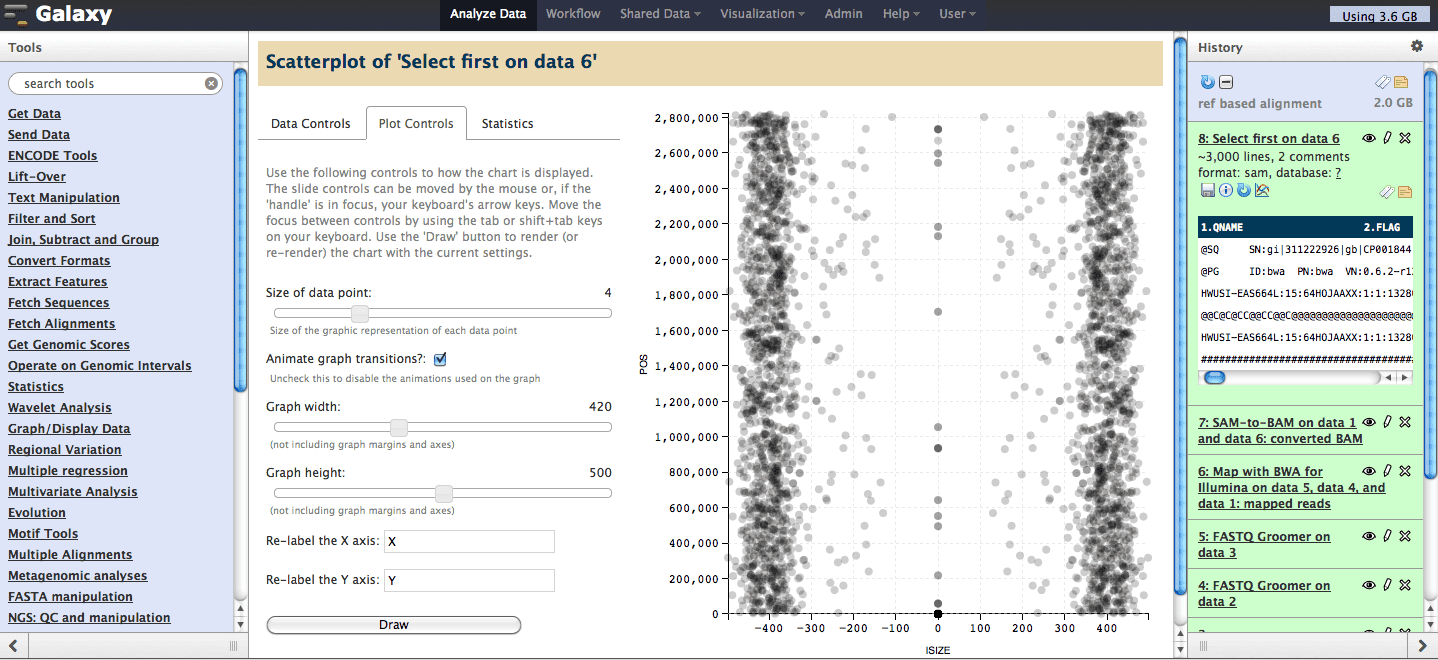Open the history options gear icon
Image resolution: width=1438 pixels, height=660 pixels.
click(1417, 46)
